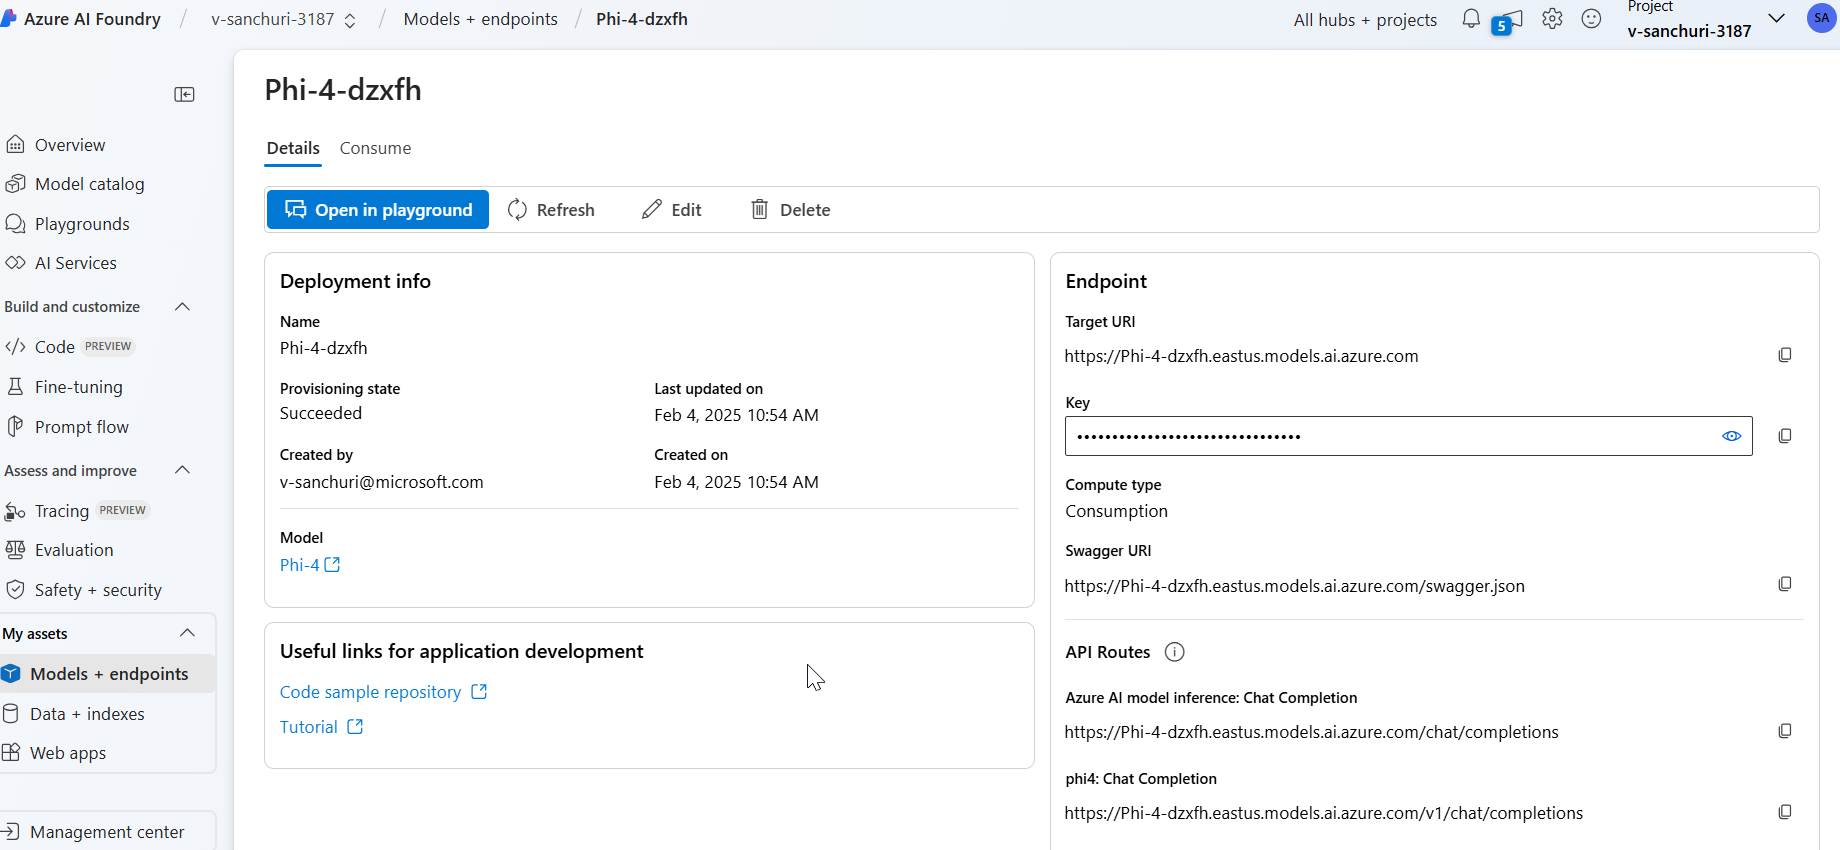The image size is (1840, 850).
Task: Open the Tutorial link
Action: click(321, 727)
